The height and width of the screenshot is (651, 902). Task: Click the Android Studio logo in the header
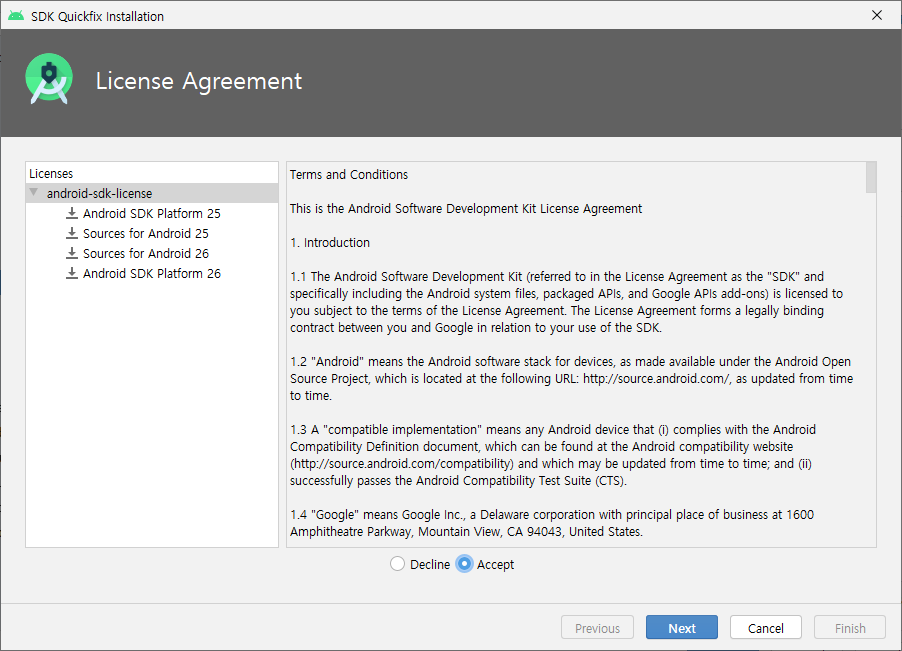(49, 79)
